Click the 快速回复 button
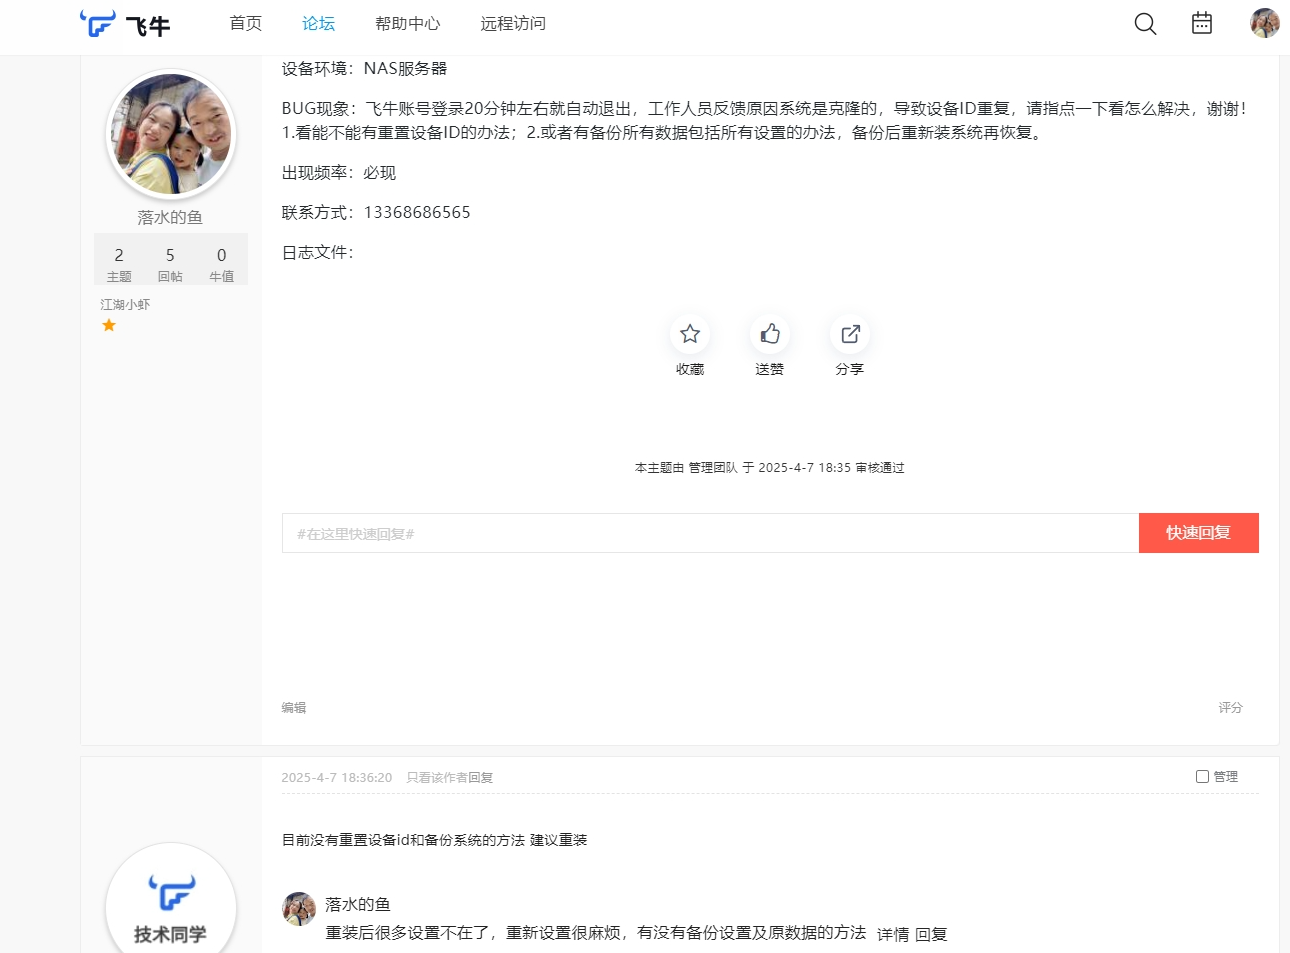The image size is (1290, 953). pyautogui.click(x=1199, y=533)
